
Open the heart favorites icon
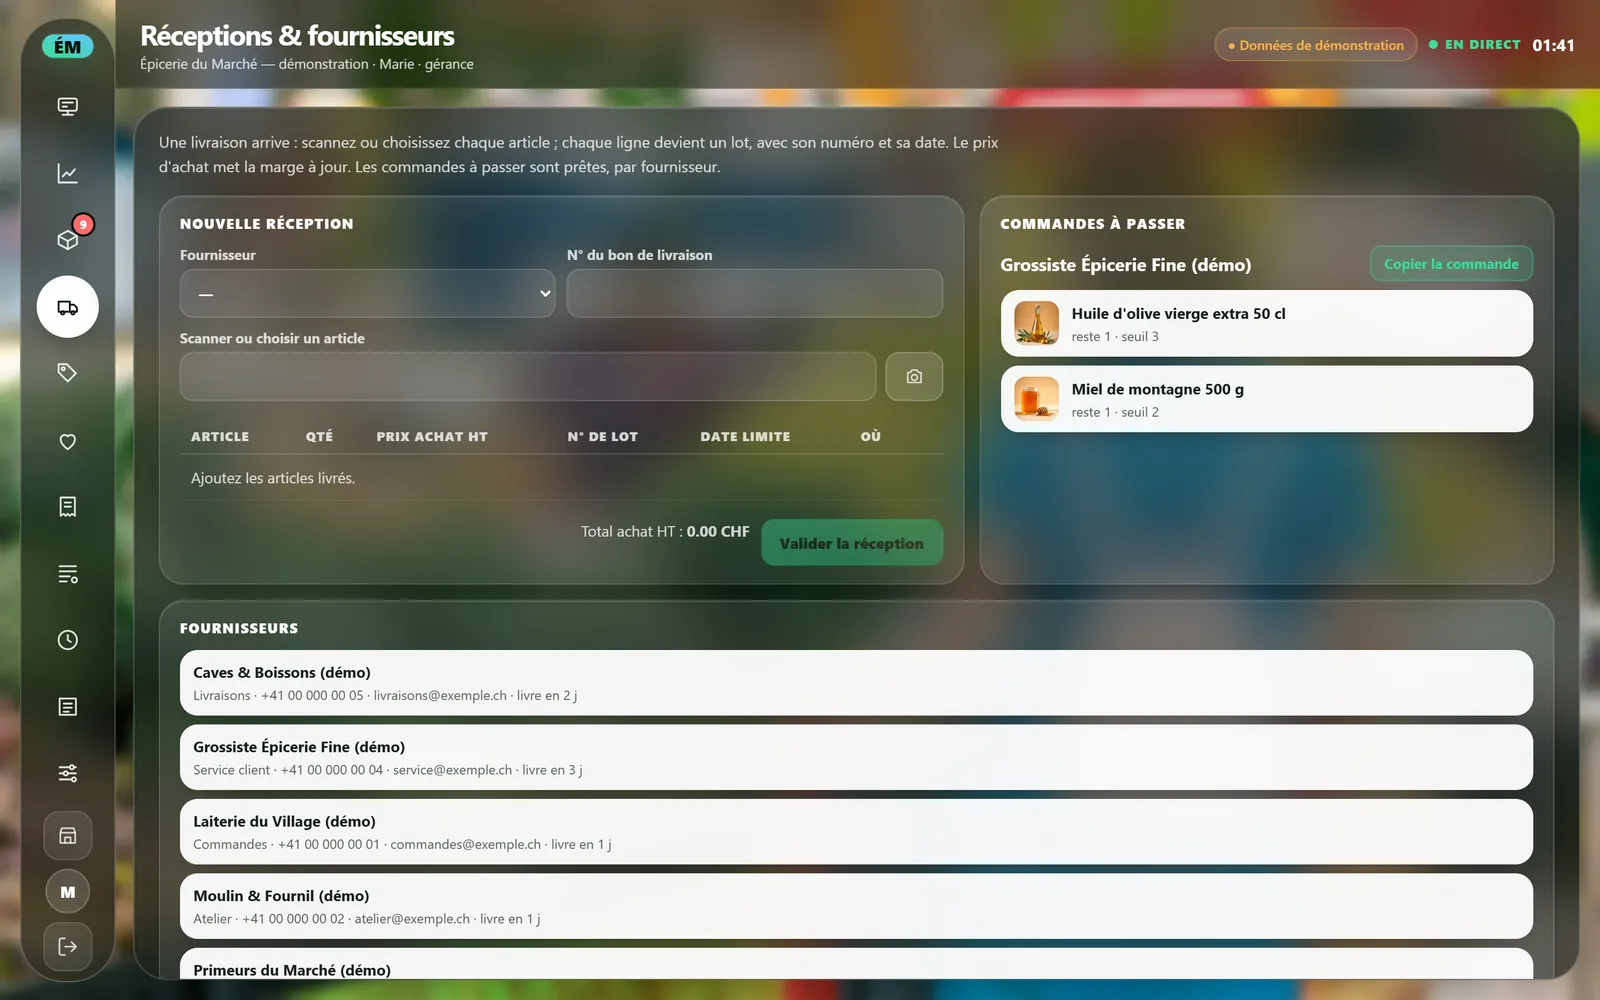[67, 441]
